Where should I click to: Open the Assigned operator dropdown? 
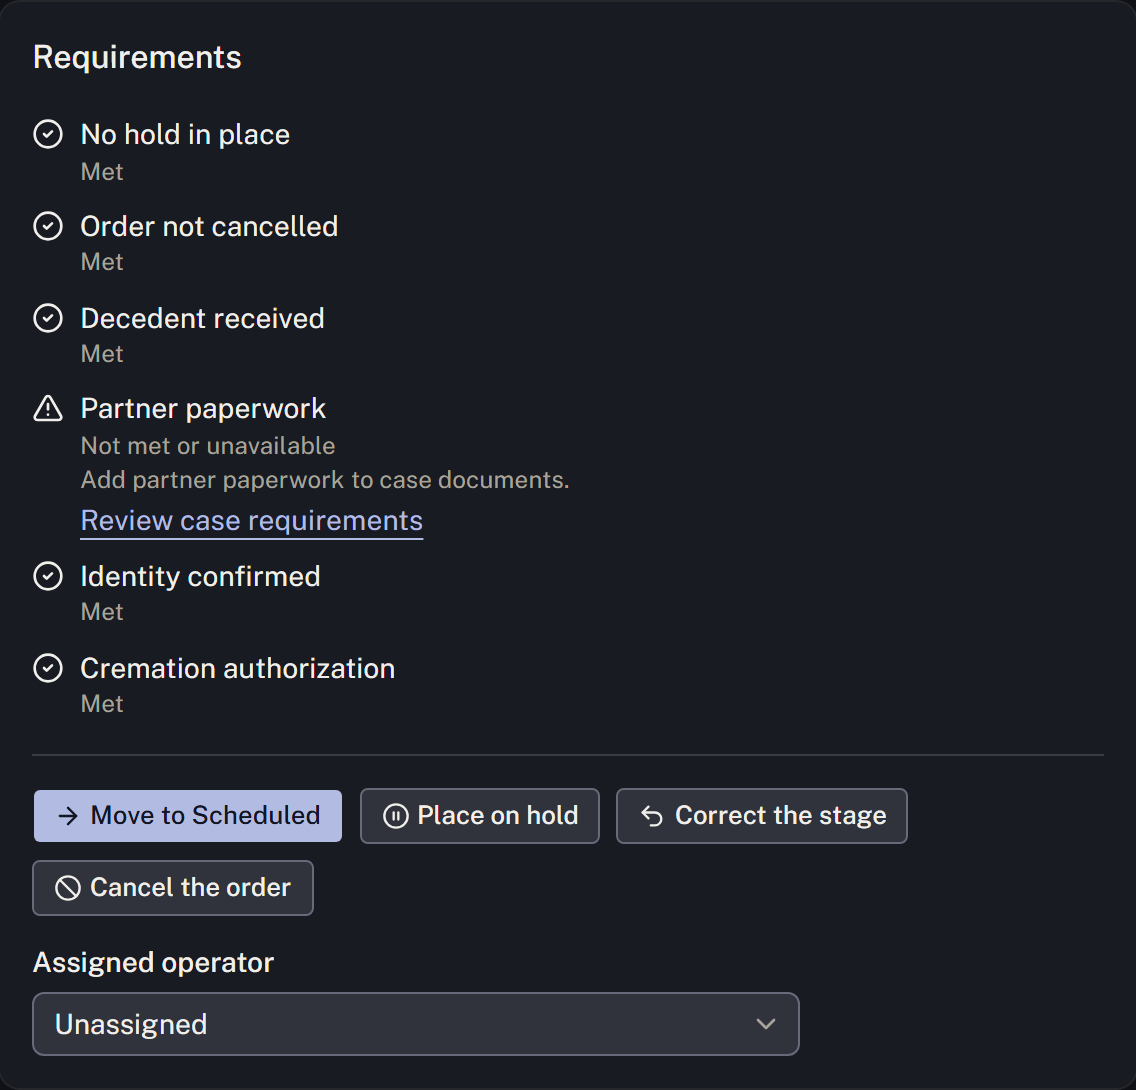(x=416, y=1024)
